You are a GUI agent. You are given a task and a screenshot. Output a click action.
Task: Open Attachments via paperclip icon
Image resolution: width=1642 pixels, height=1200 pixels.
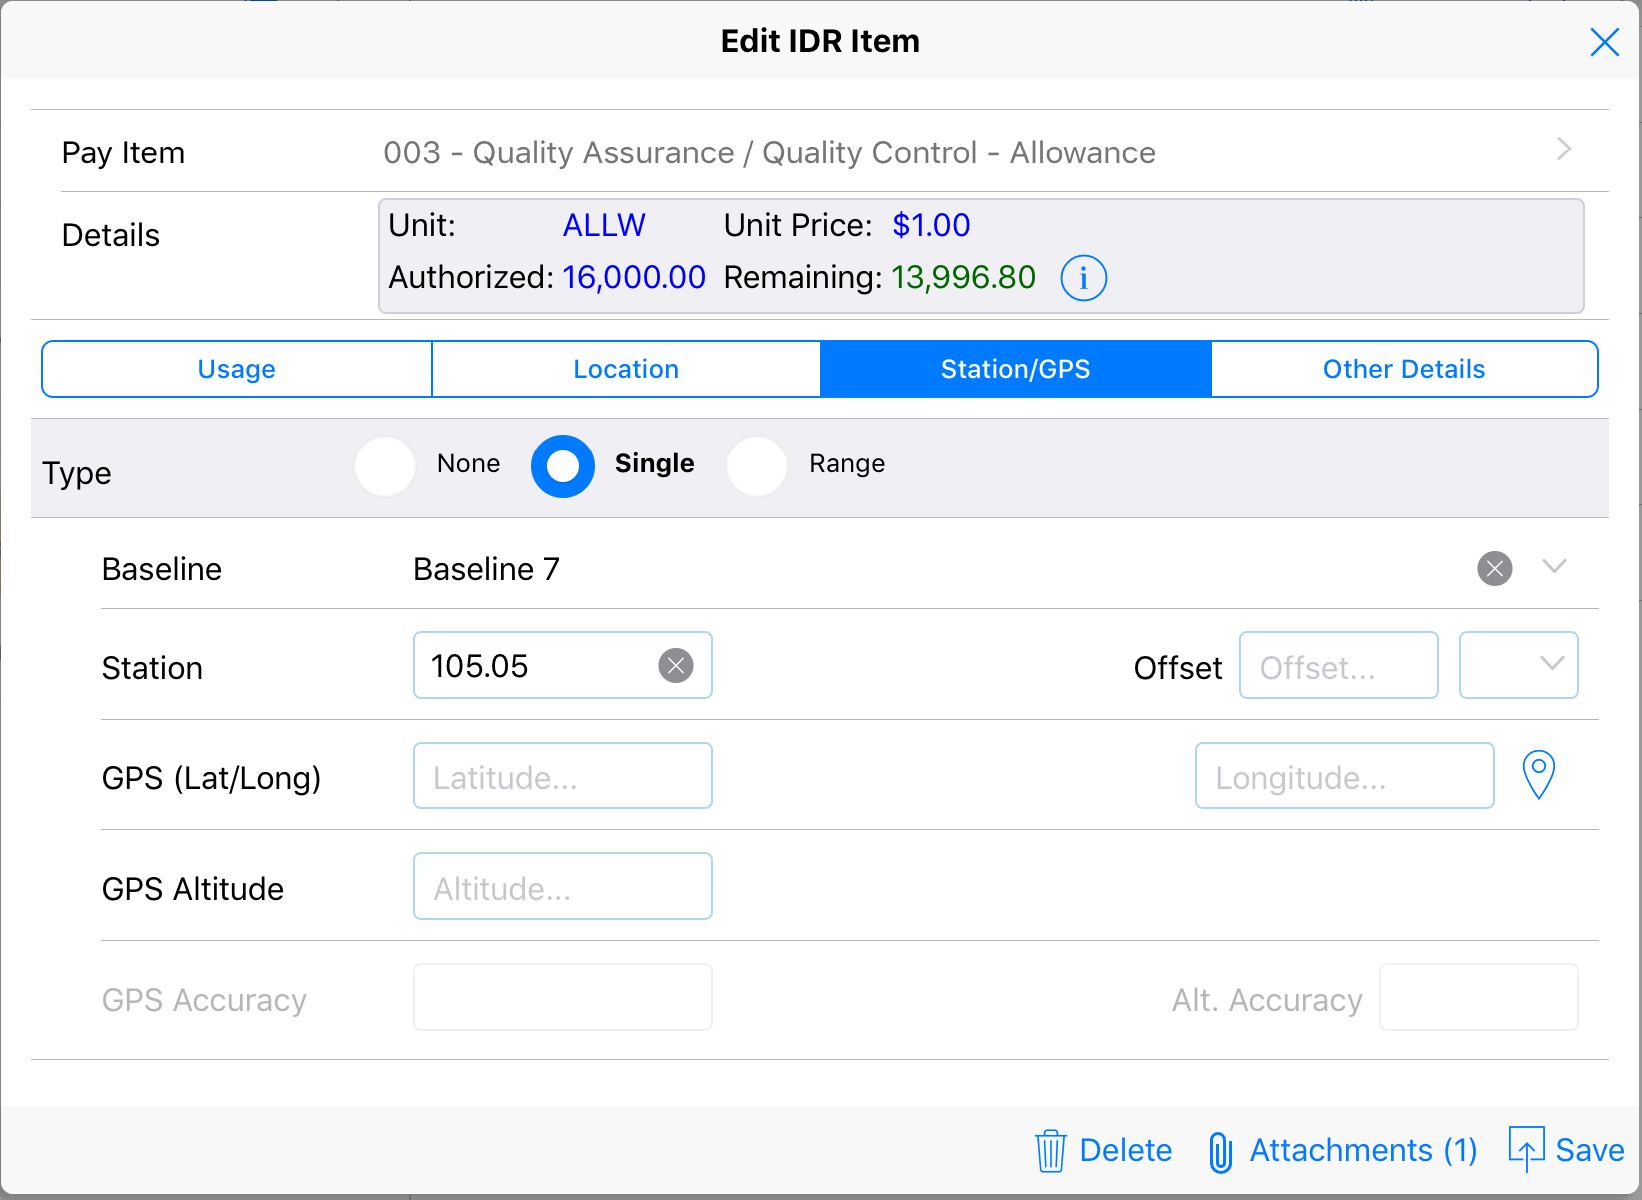1220,1151
